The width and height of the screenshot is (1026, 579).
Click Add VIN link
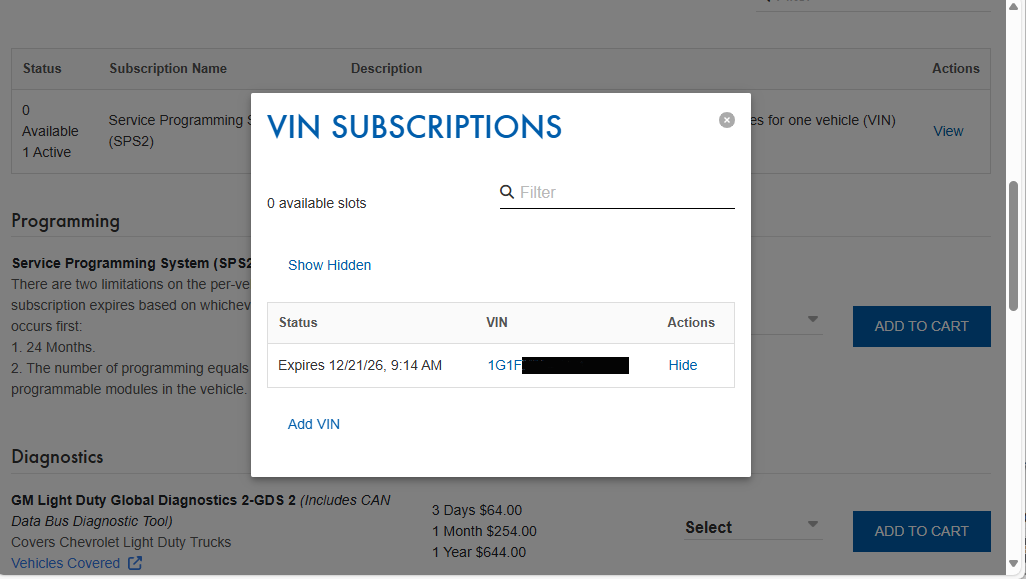point(313,424)
